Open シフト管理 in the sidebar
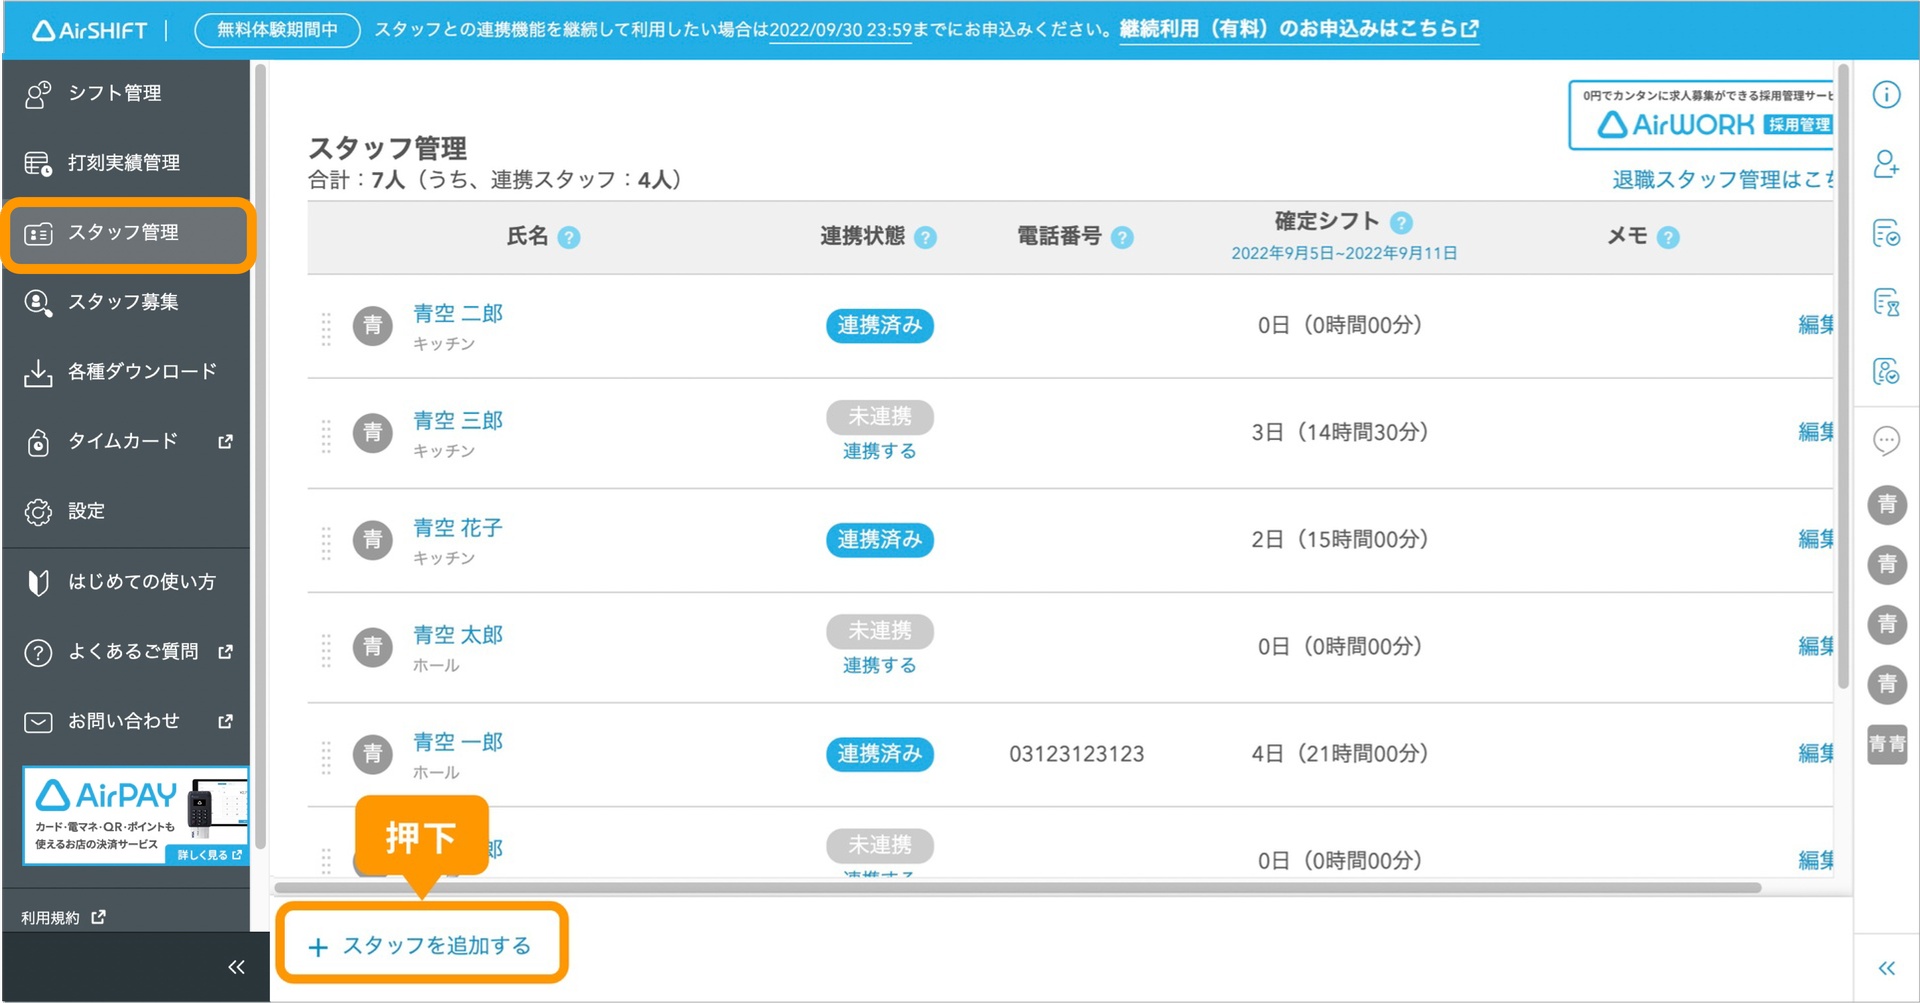Screen dimensions: 1920x1003 click(114, 93)
